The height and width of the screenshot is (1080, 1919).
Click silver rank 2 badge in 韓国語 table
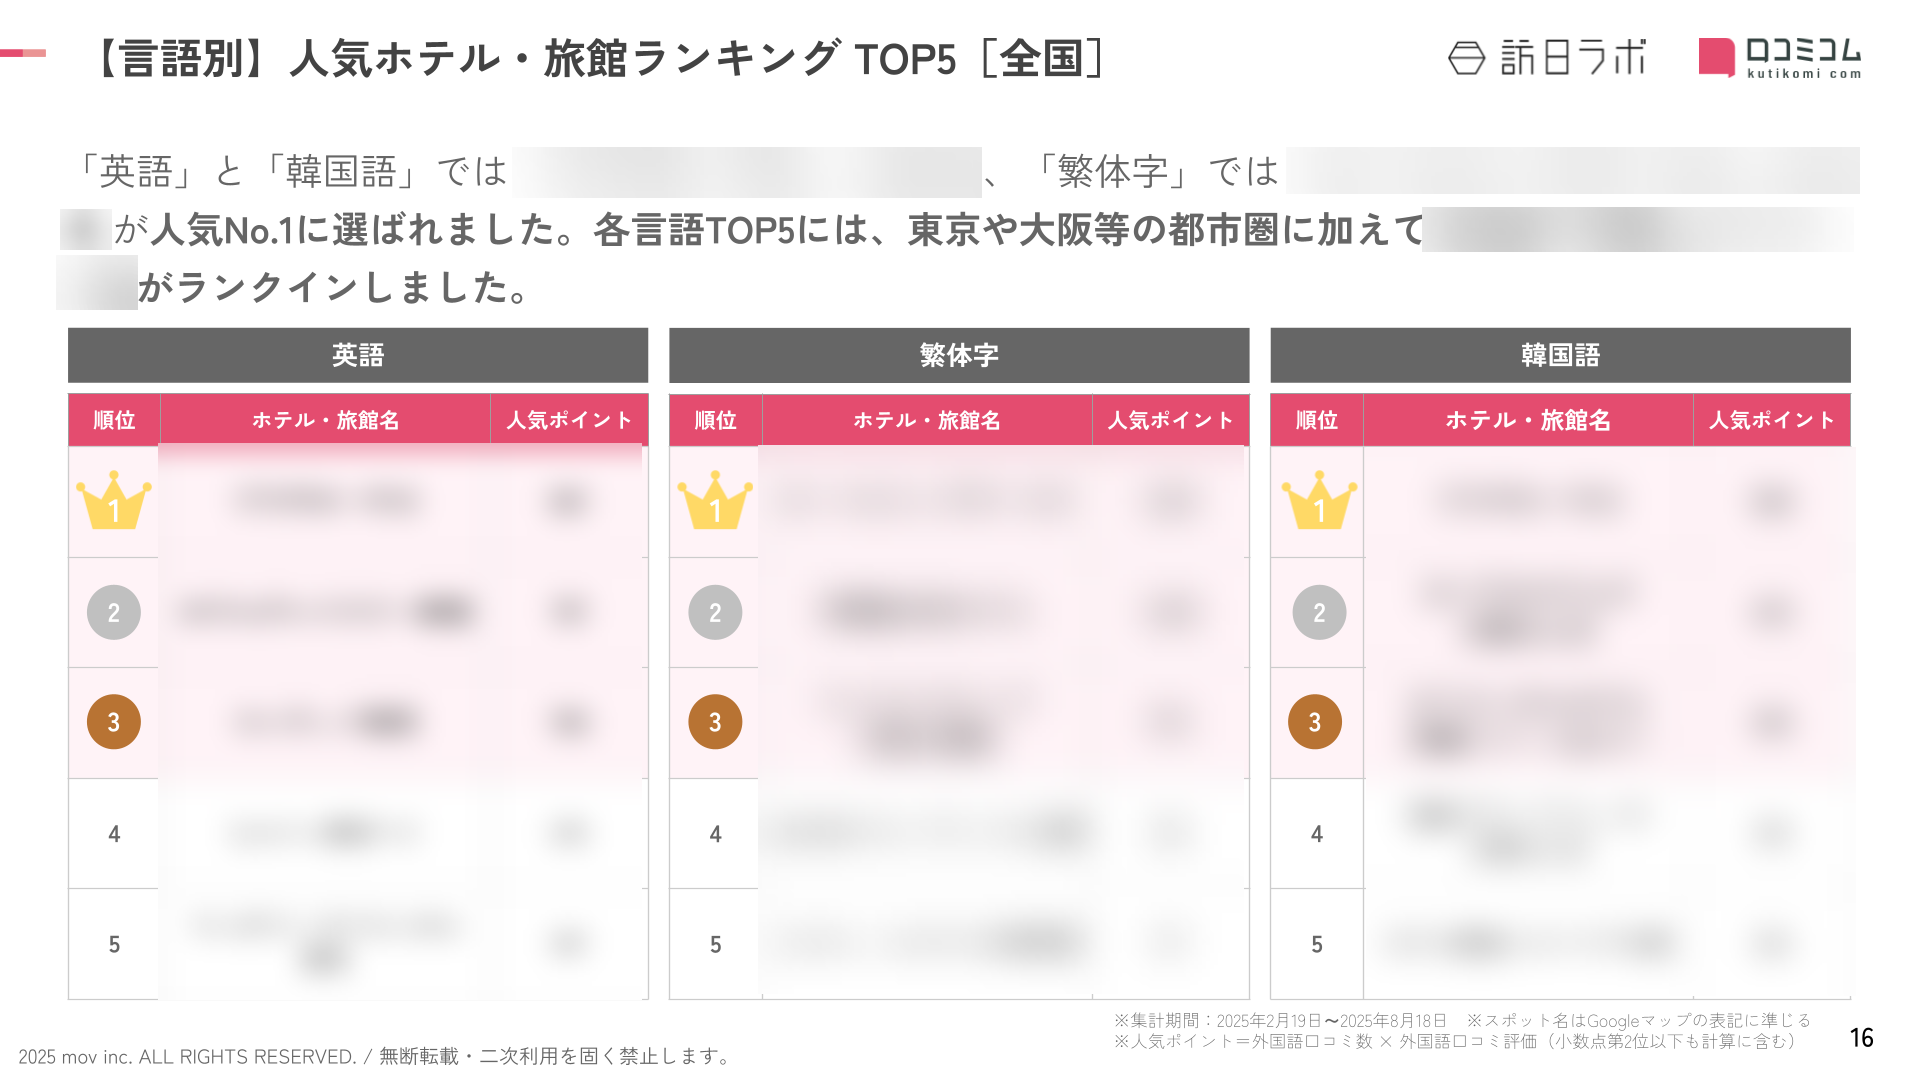[1319, 612]
